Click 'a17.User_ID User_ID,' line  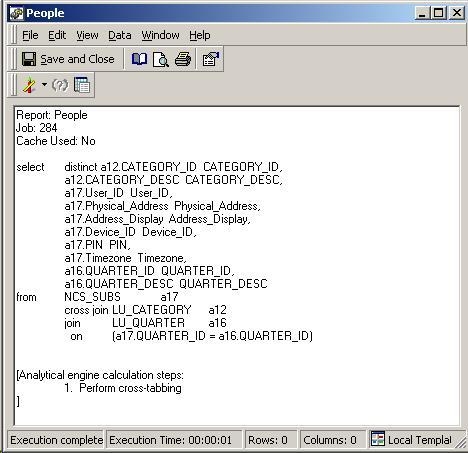pyautogui.click(x=119, y=193)
